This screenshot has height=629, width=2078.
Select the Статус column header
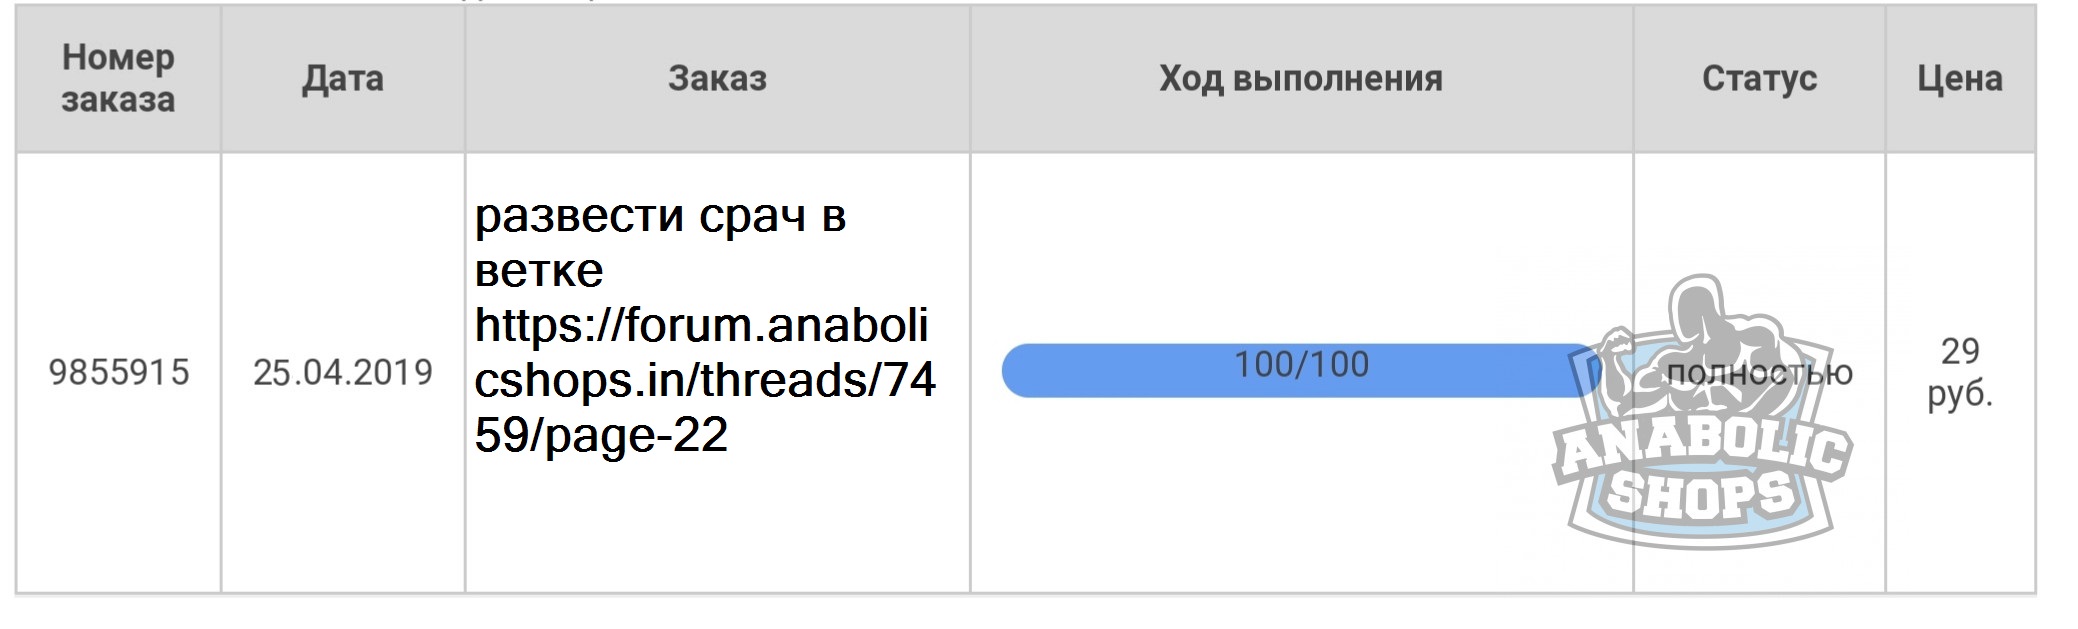(1759, 78)
